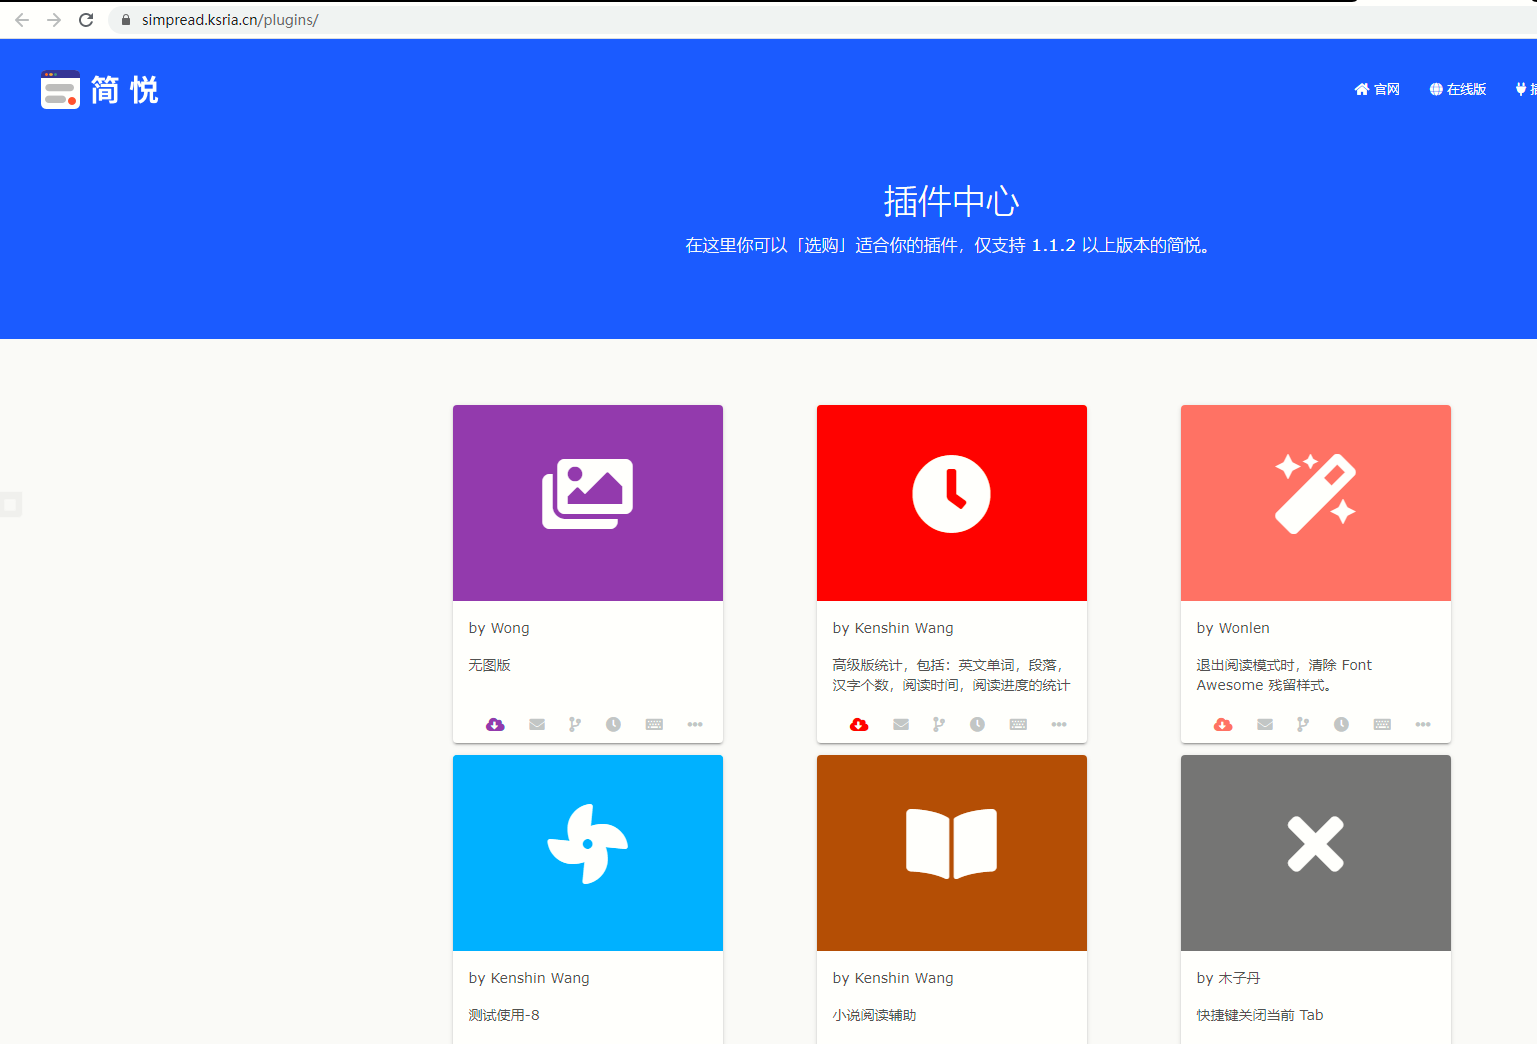Open extra actions menu on 高级版统计 card
Screen dimensions: 1537x1044
(x=1059, y=724)
